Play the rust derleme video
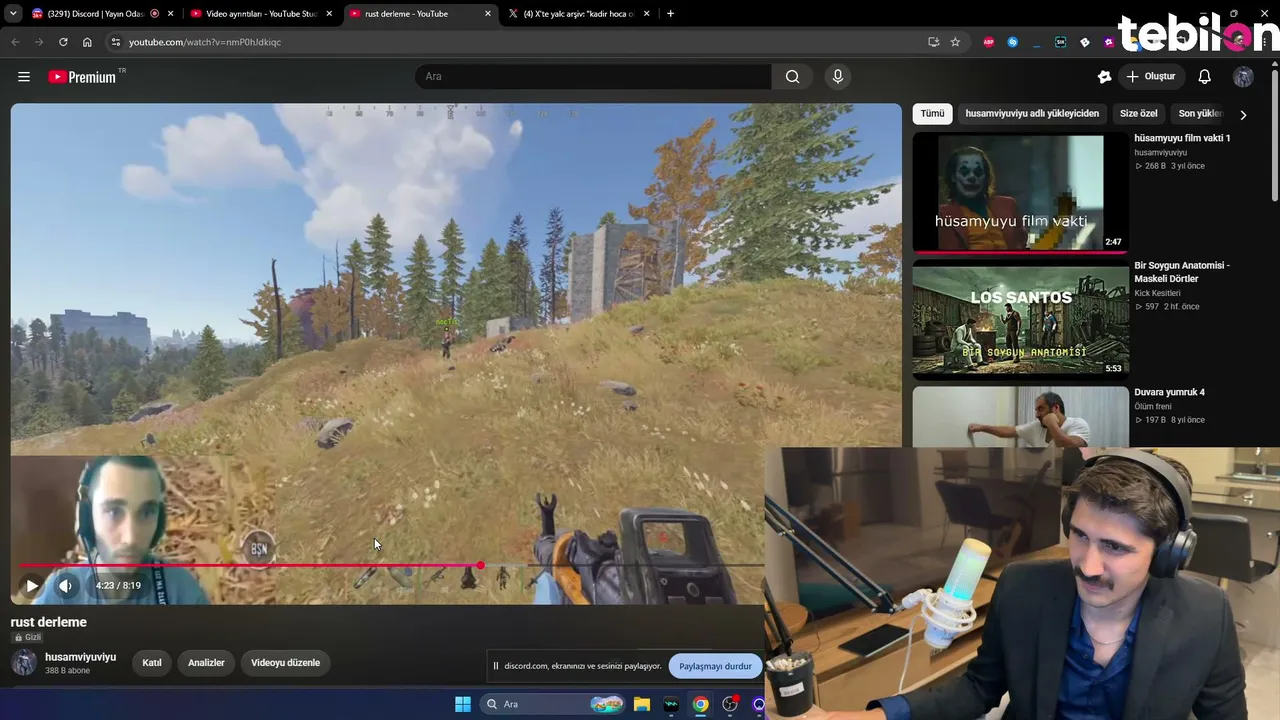 point(32,586)
